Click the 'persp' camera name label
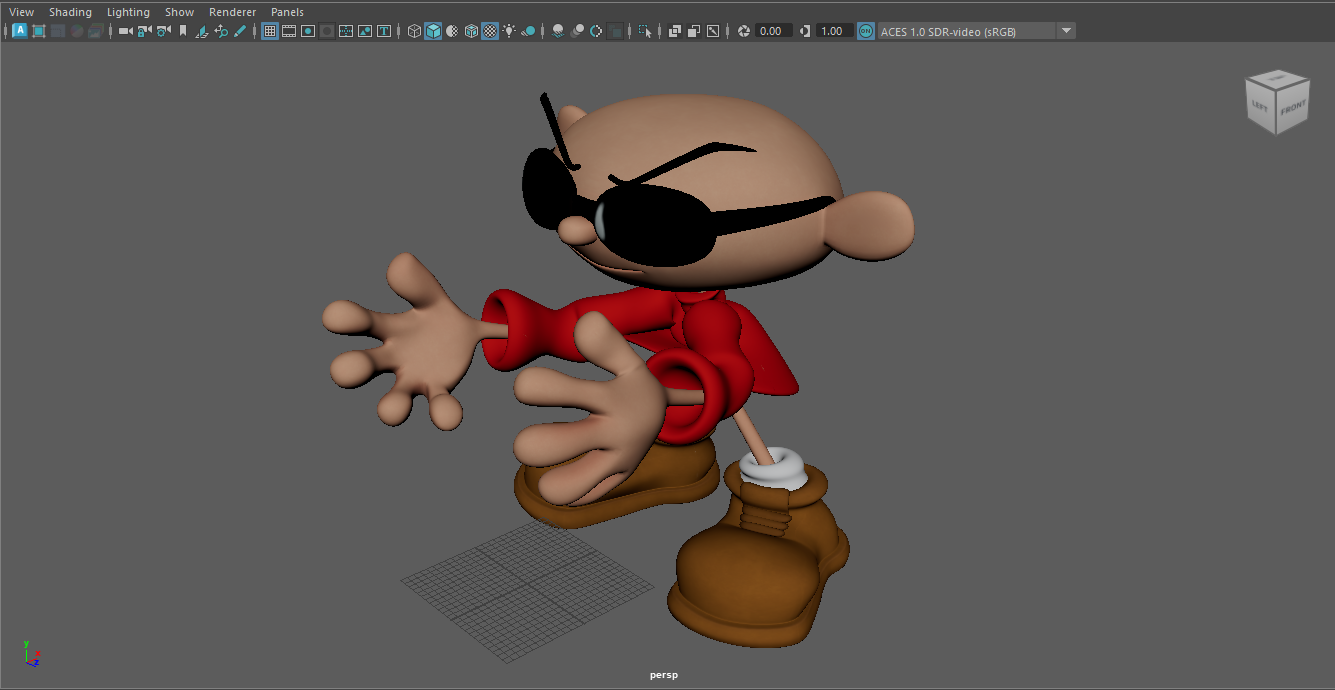The image size is (1335, 690). pos(663,675)
